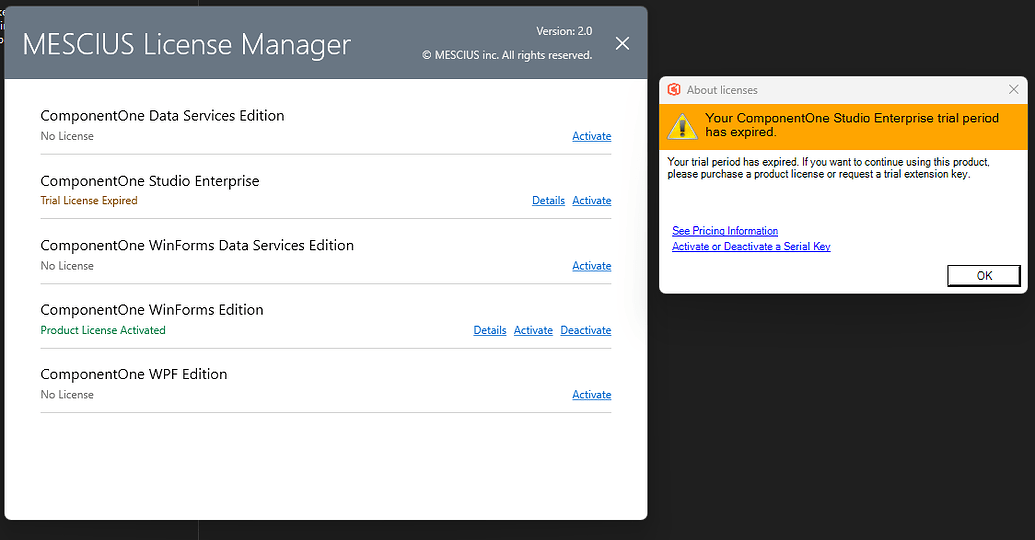1035x540 pixels.
Task: Click No License under WPF Edition
Action: [67, 395]
